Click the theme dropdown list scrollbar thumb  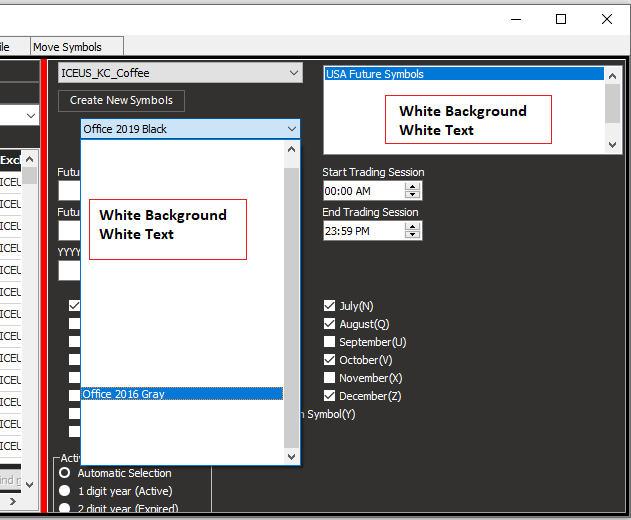(x=292, y=308)
